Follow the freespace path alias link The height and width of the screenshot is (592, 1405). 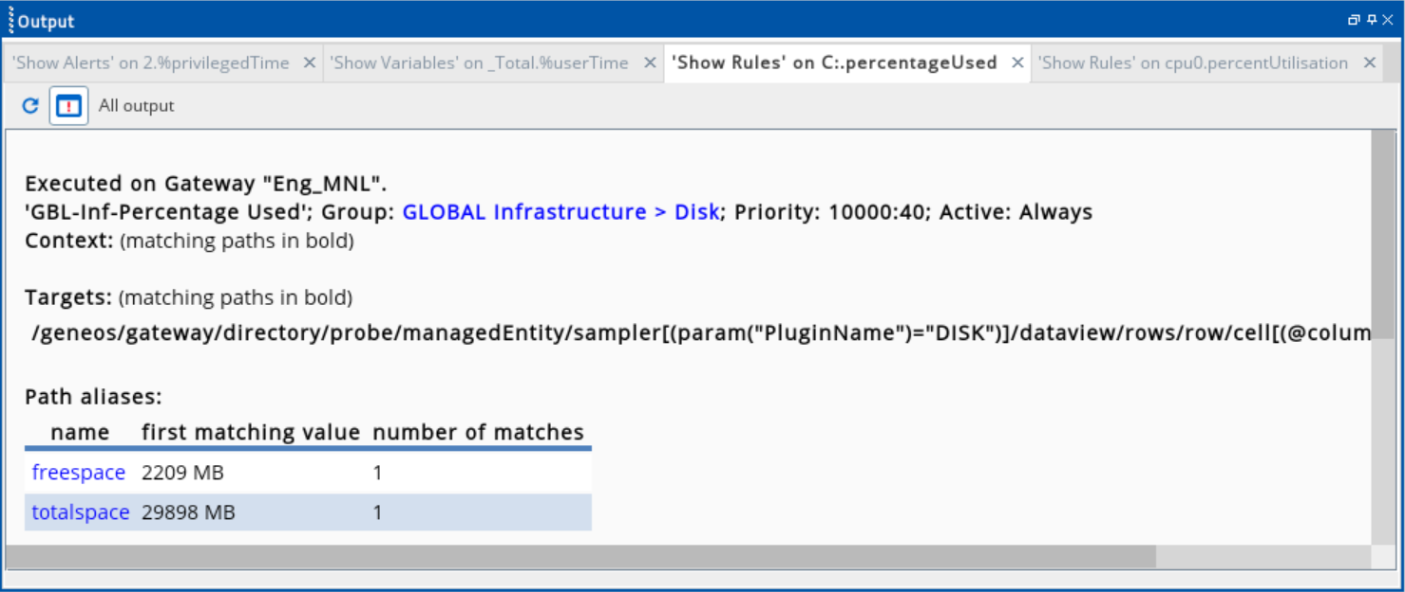pos(78,472)
